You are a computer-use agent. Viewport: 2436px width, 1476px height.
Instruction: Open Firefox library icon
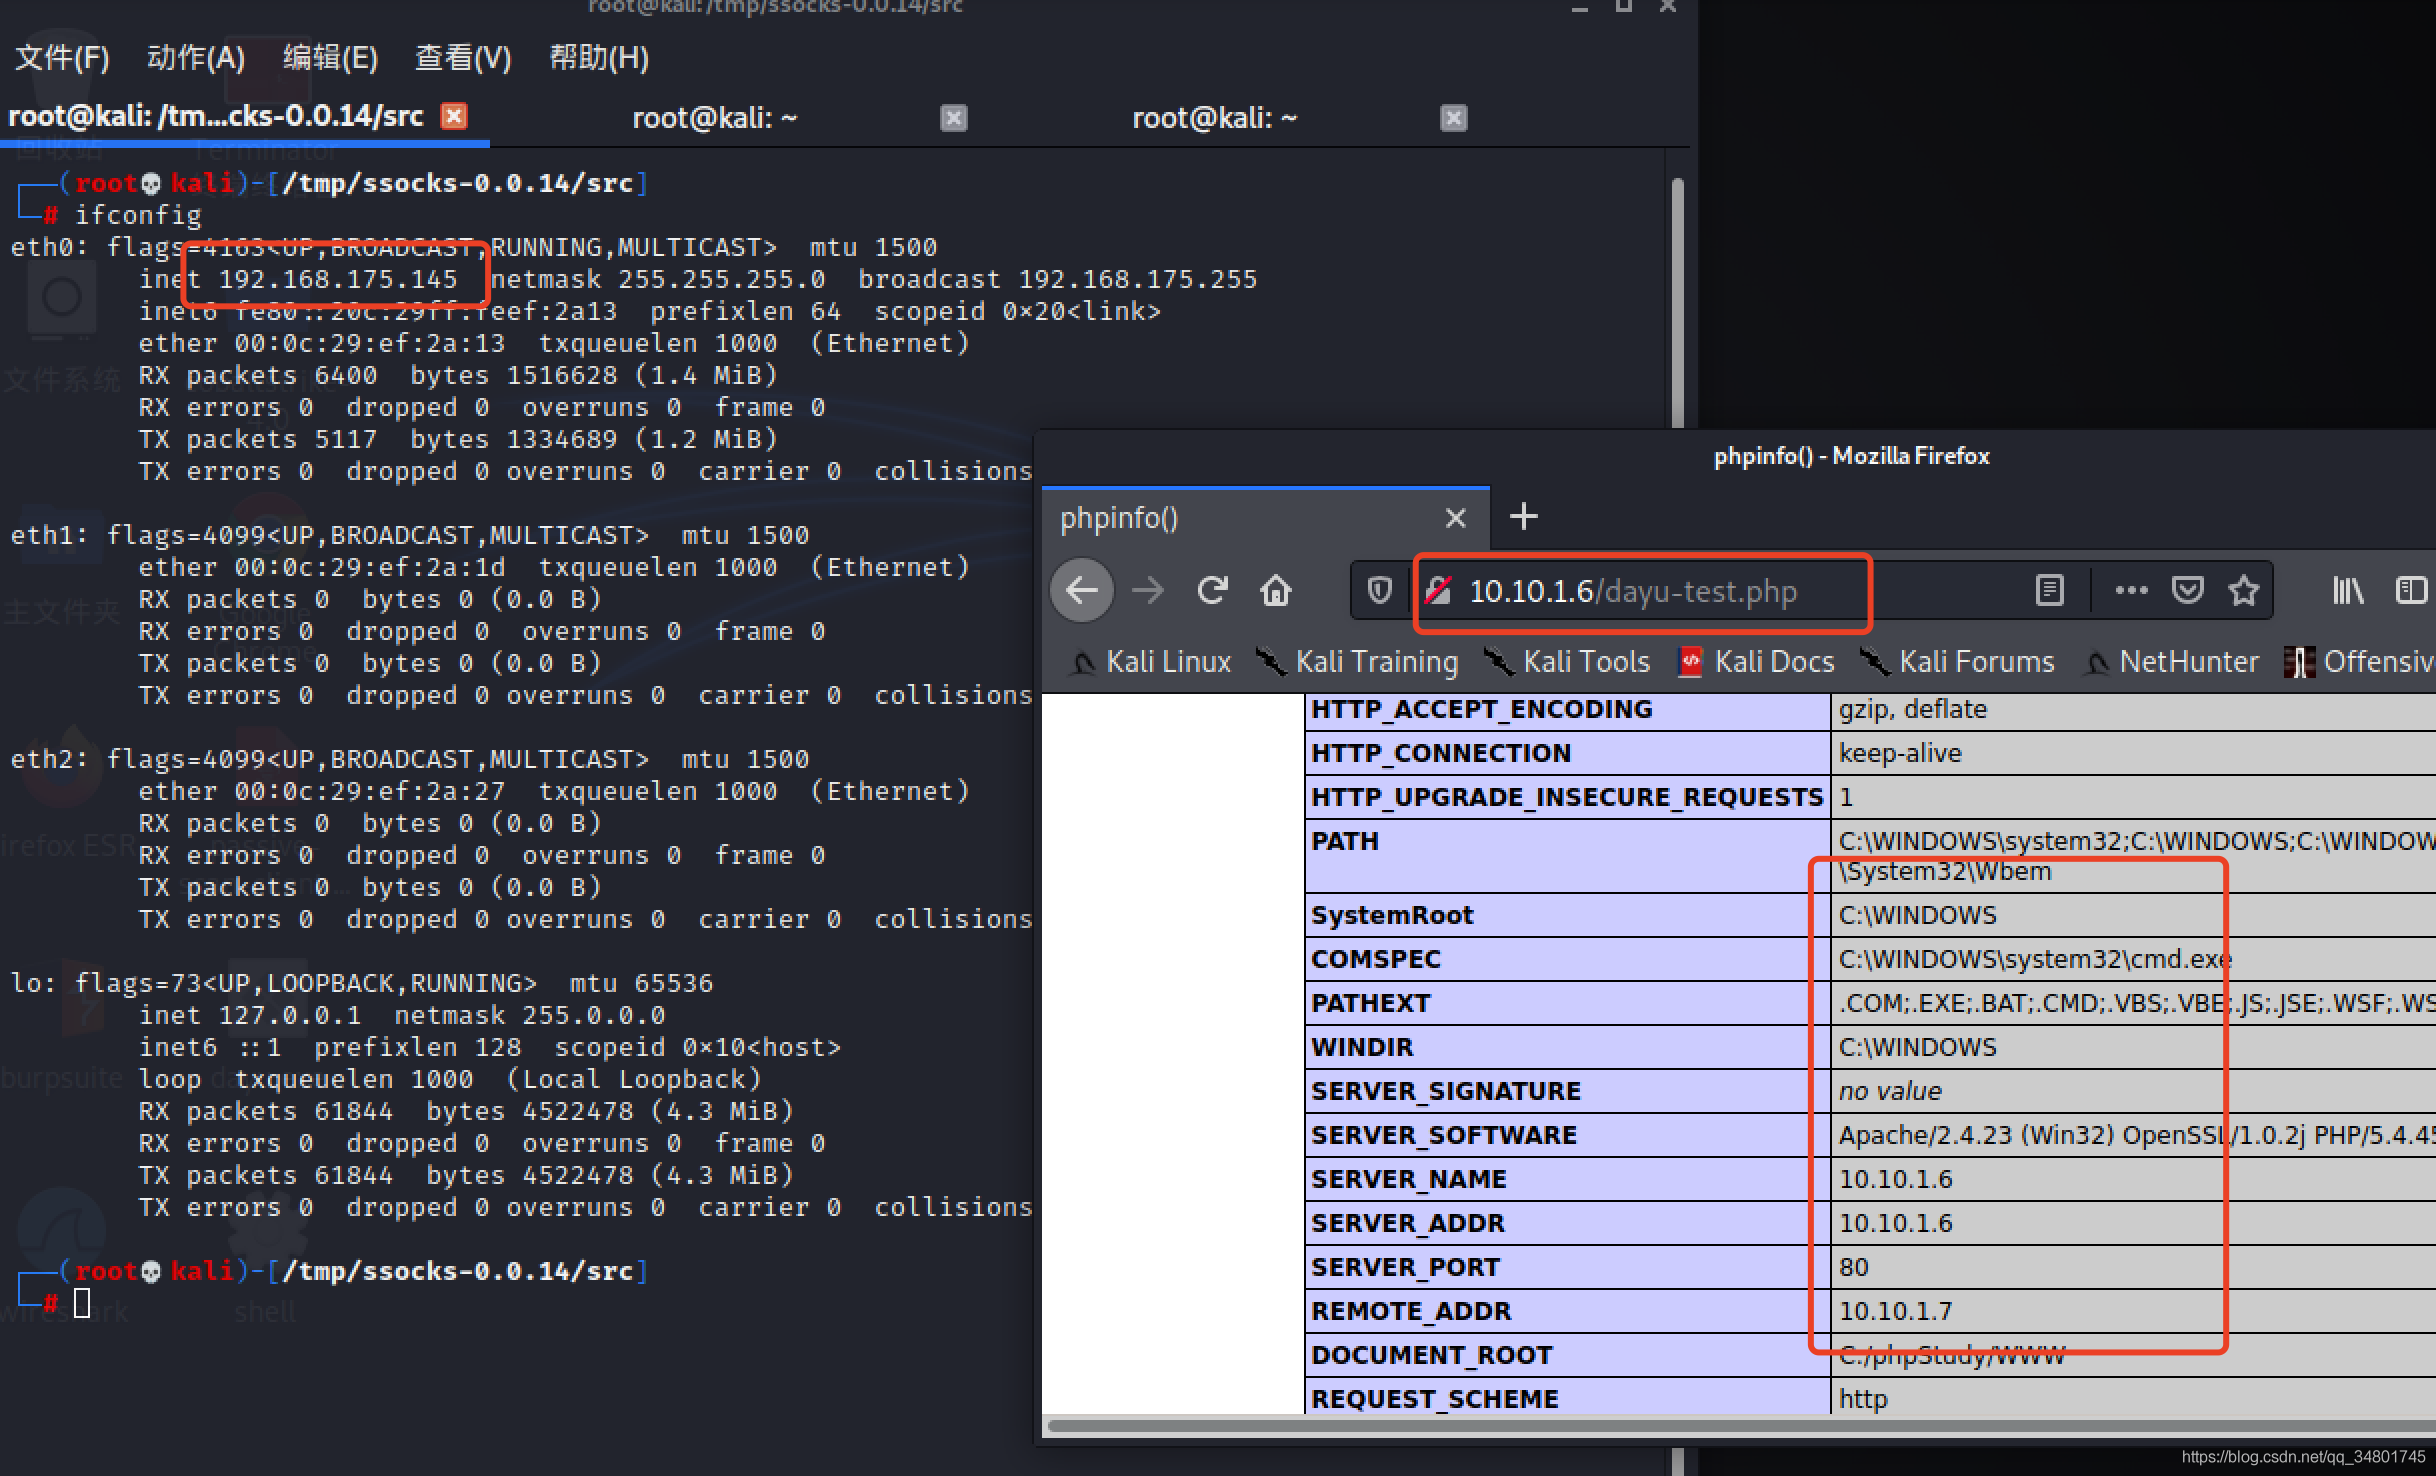coord(2347,590)
